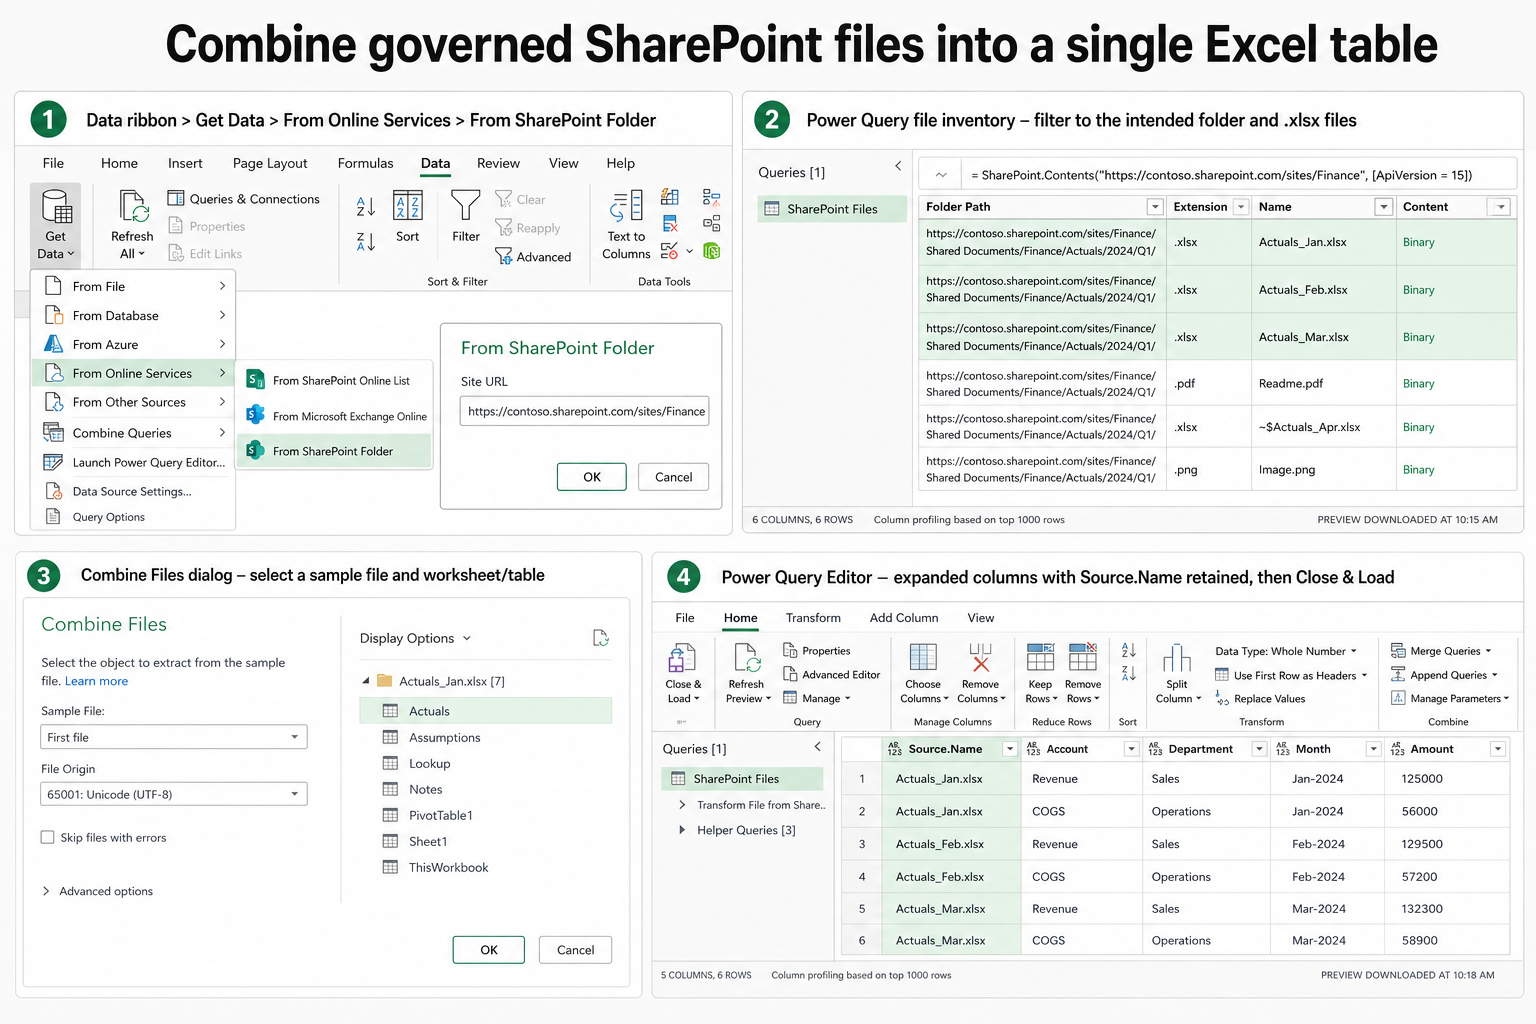Open the Sample File dropdown
This screenshot has width=1536, height=1024.
174,737
